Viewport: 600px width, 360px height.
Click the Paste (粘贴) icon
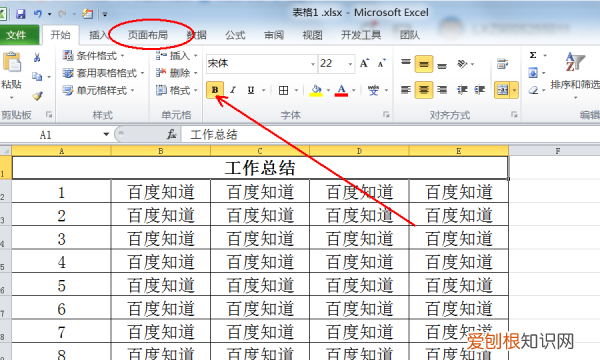11,62
